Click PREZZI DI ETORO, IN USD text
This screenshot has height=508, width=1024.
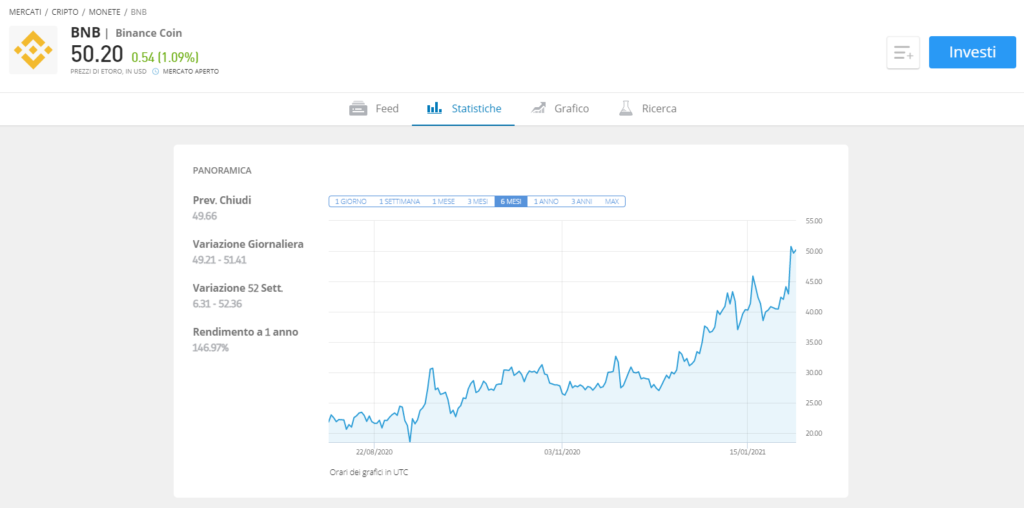click(x=109, y=71)
